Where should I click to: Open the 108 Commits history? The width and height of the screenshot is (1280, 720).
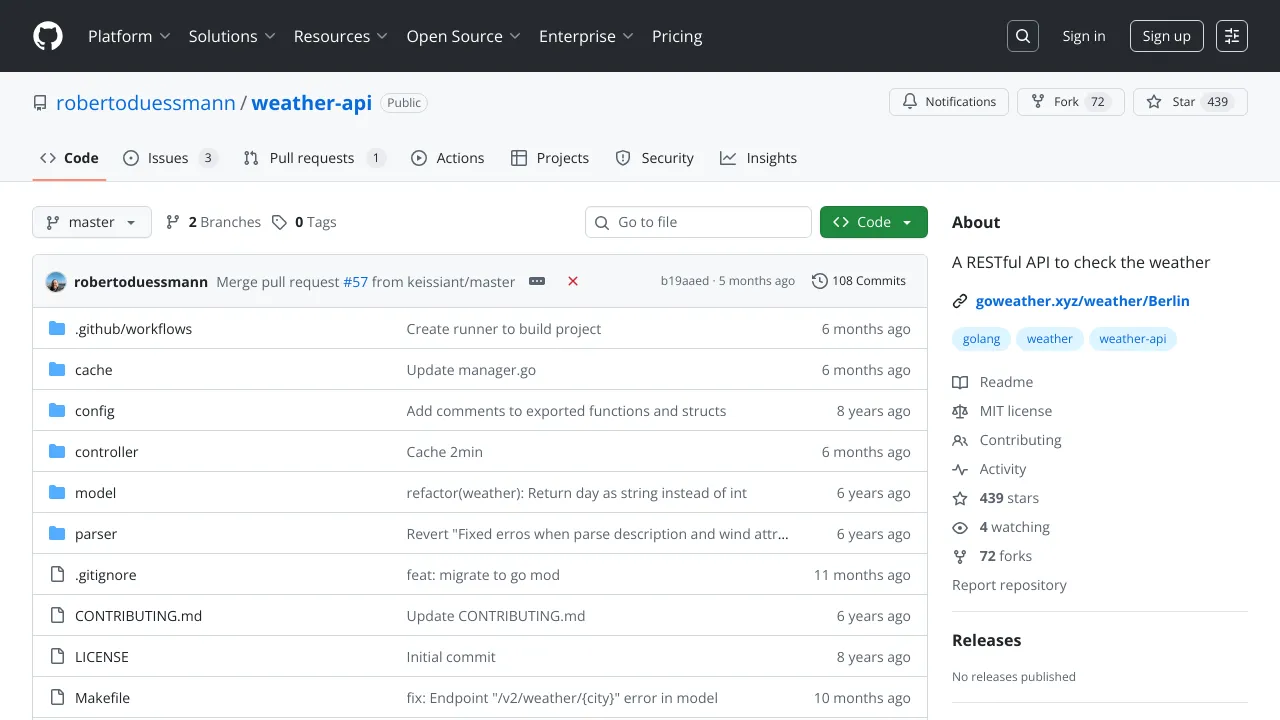pyautogui.click(x=859, y=281)
